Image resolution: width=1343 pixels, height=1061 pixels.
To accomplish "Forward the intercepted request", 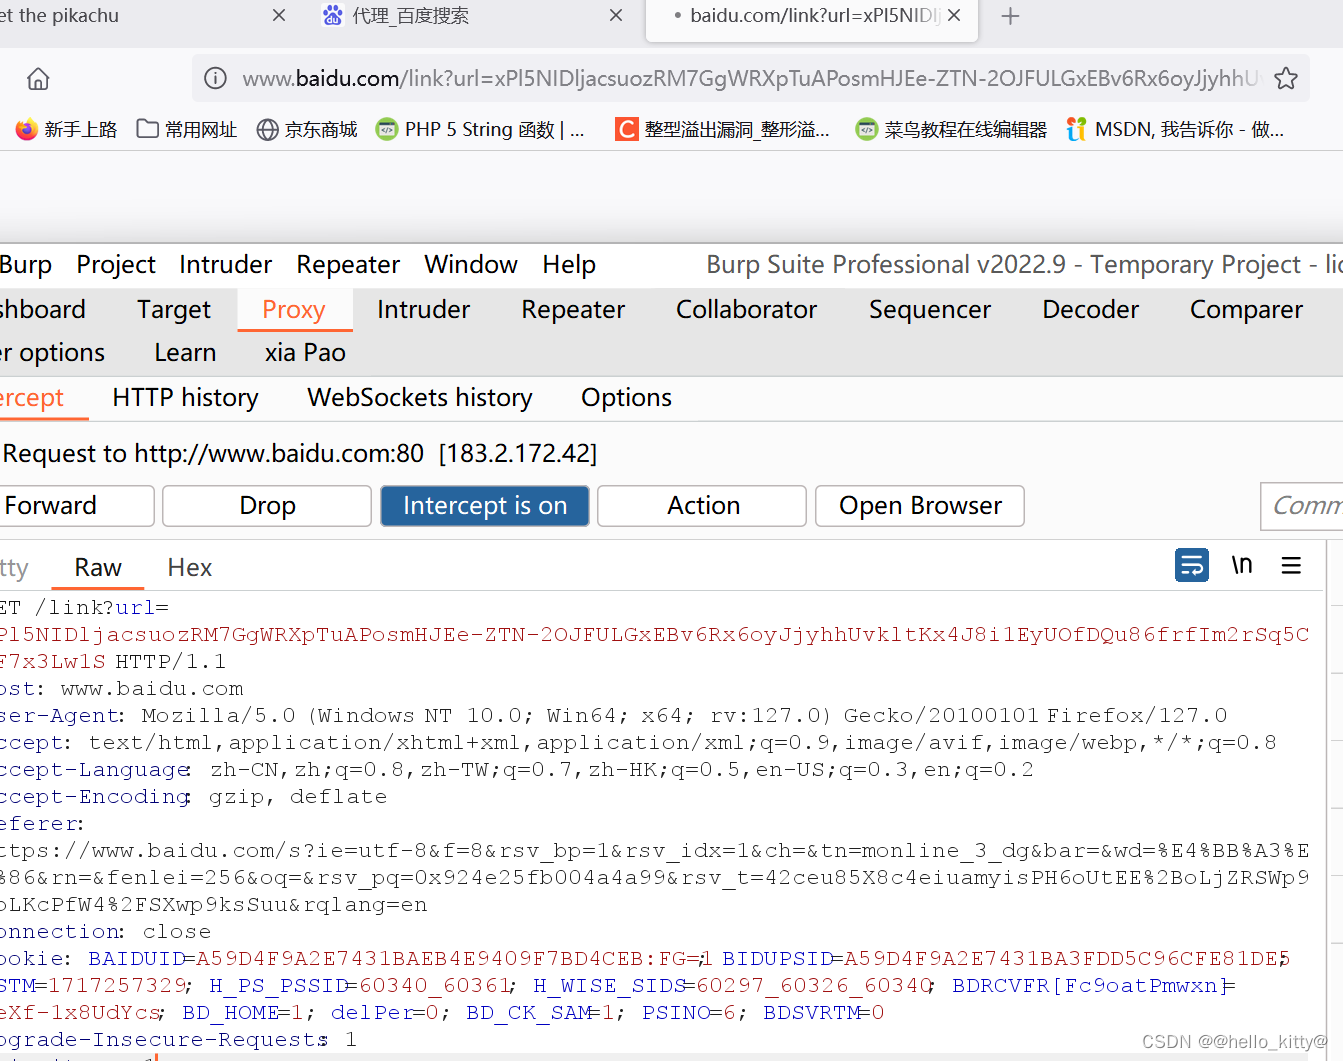I will click(76, 506).
